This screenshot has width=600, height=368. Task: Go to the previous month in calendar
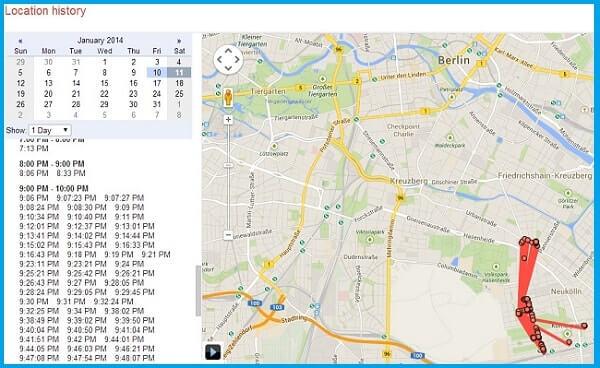[x=20, y=41]
